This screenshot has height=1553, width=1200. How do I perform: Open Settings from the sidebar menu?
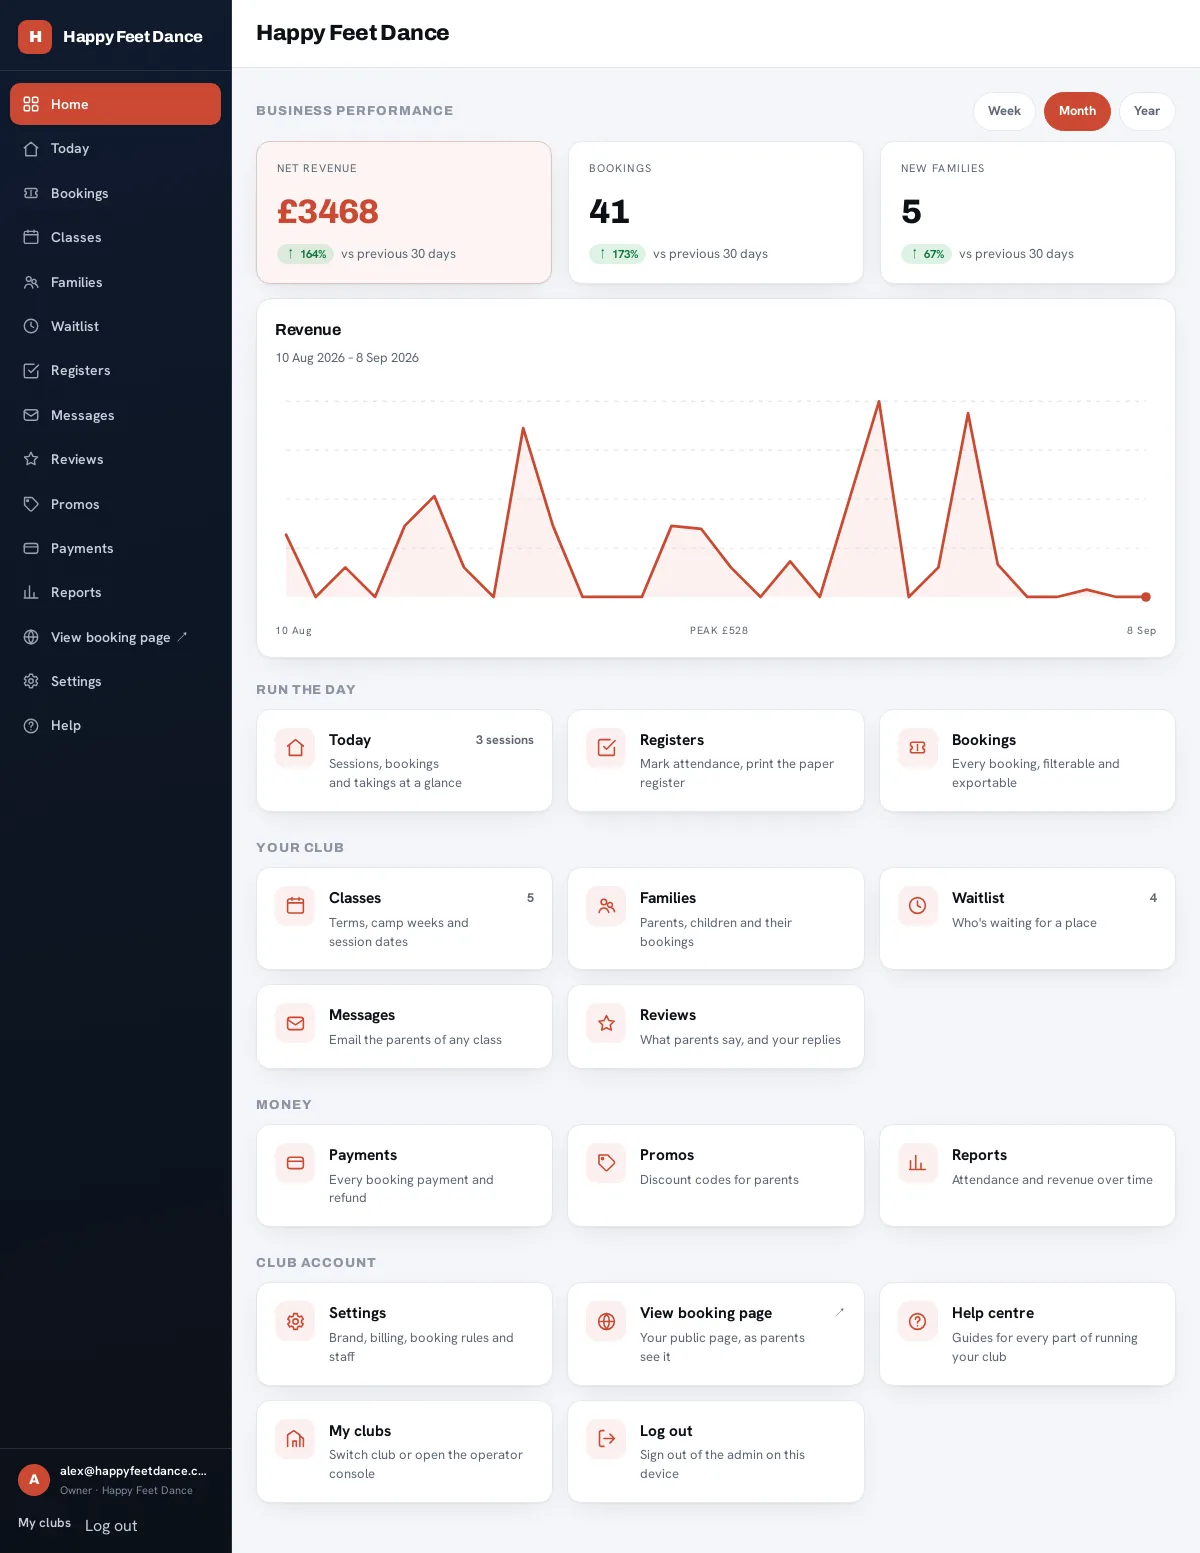tap(115, 681)
